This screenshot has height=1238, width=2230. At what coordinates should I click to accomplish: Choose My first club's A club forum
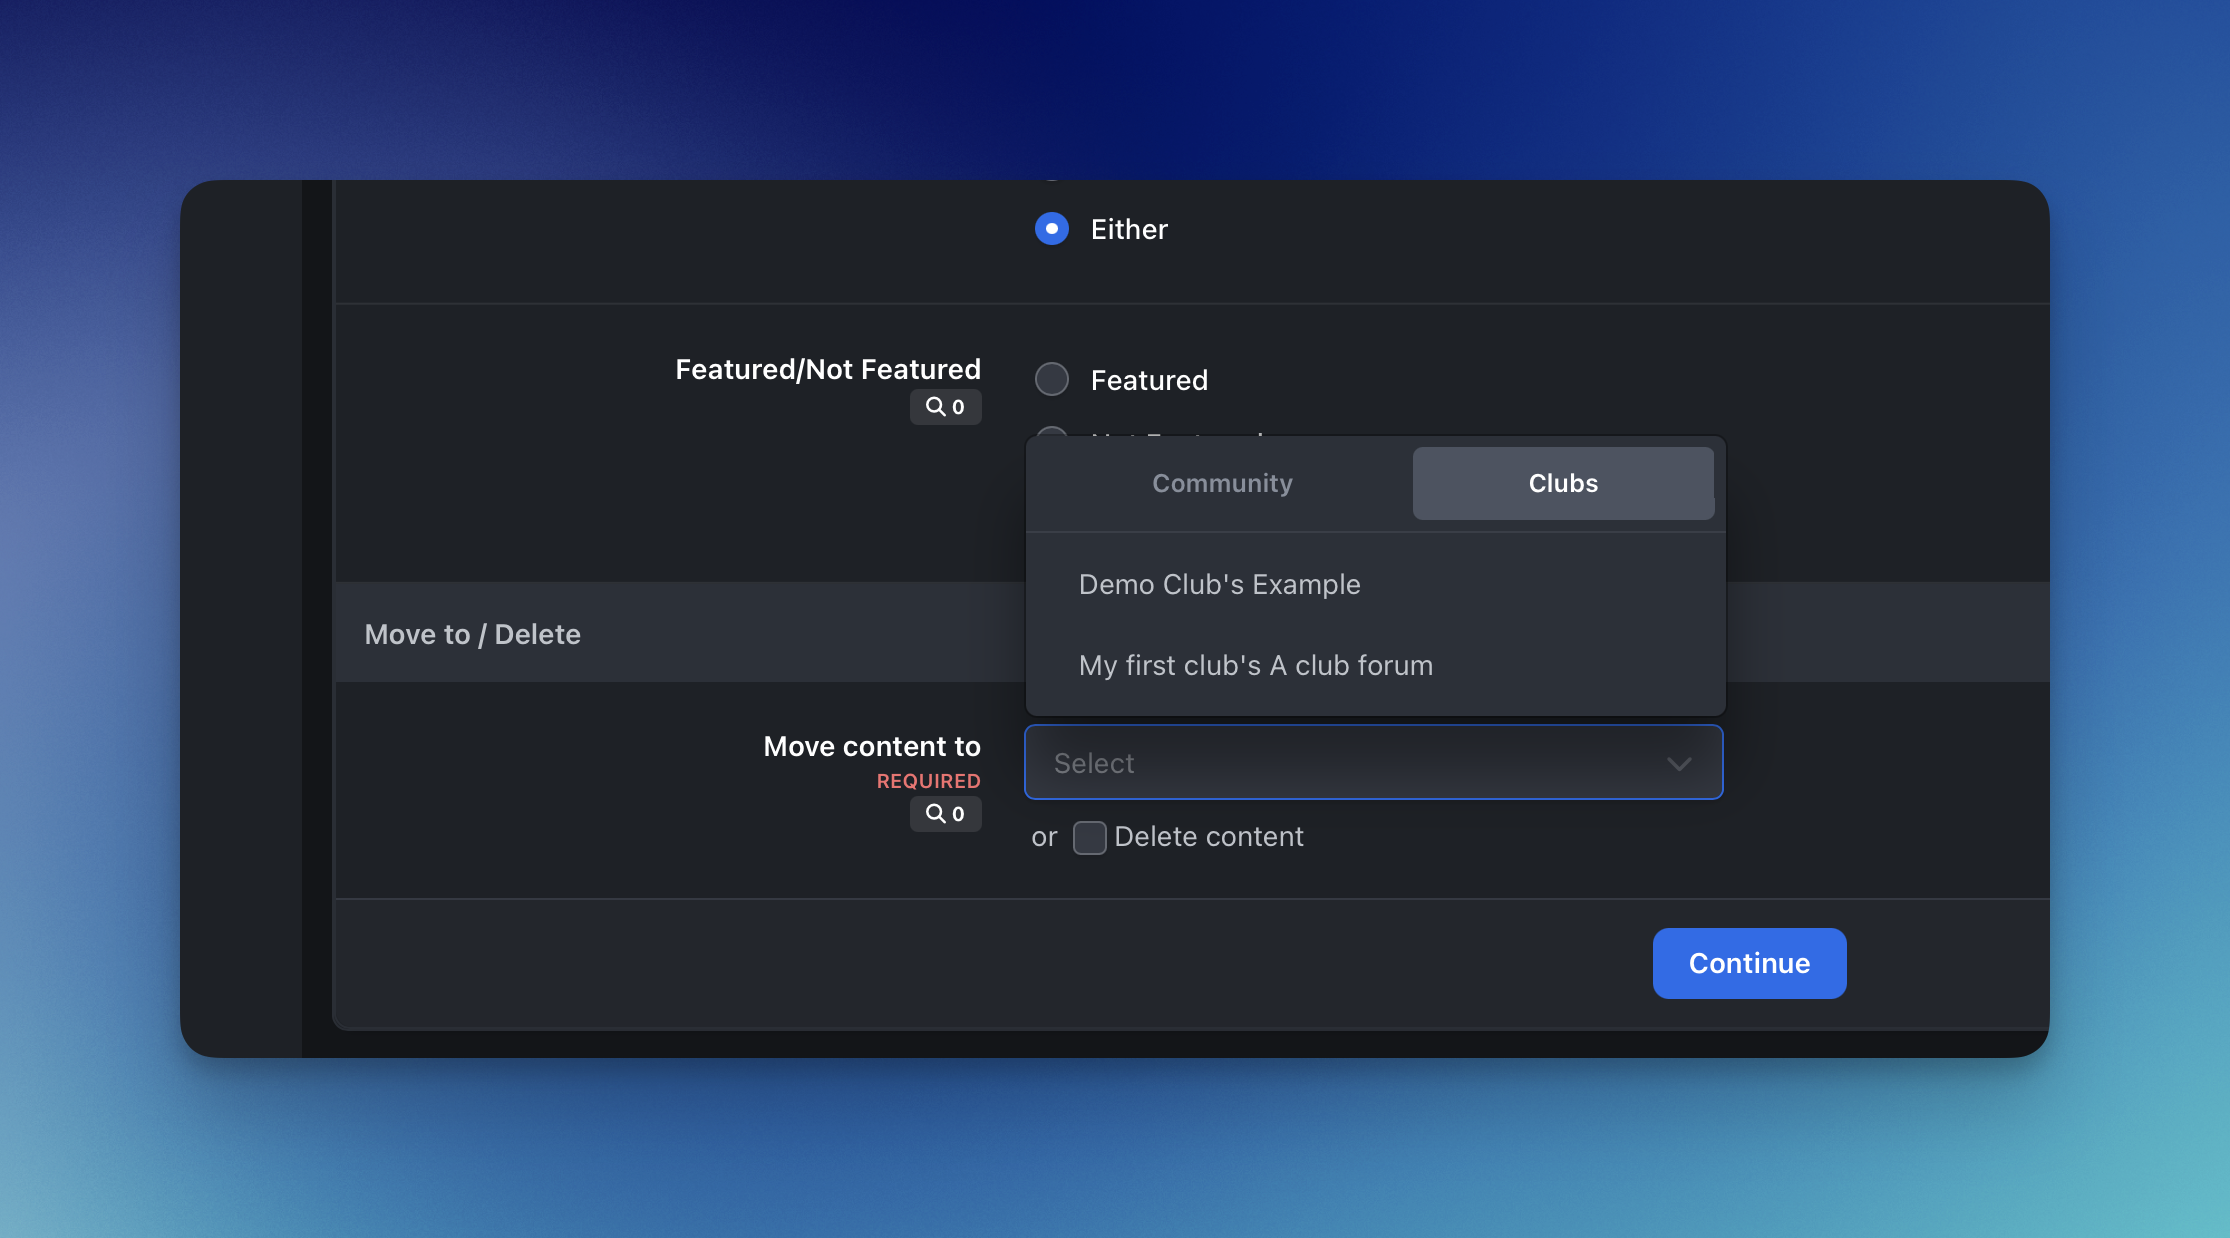[1255, 666]
